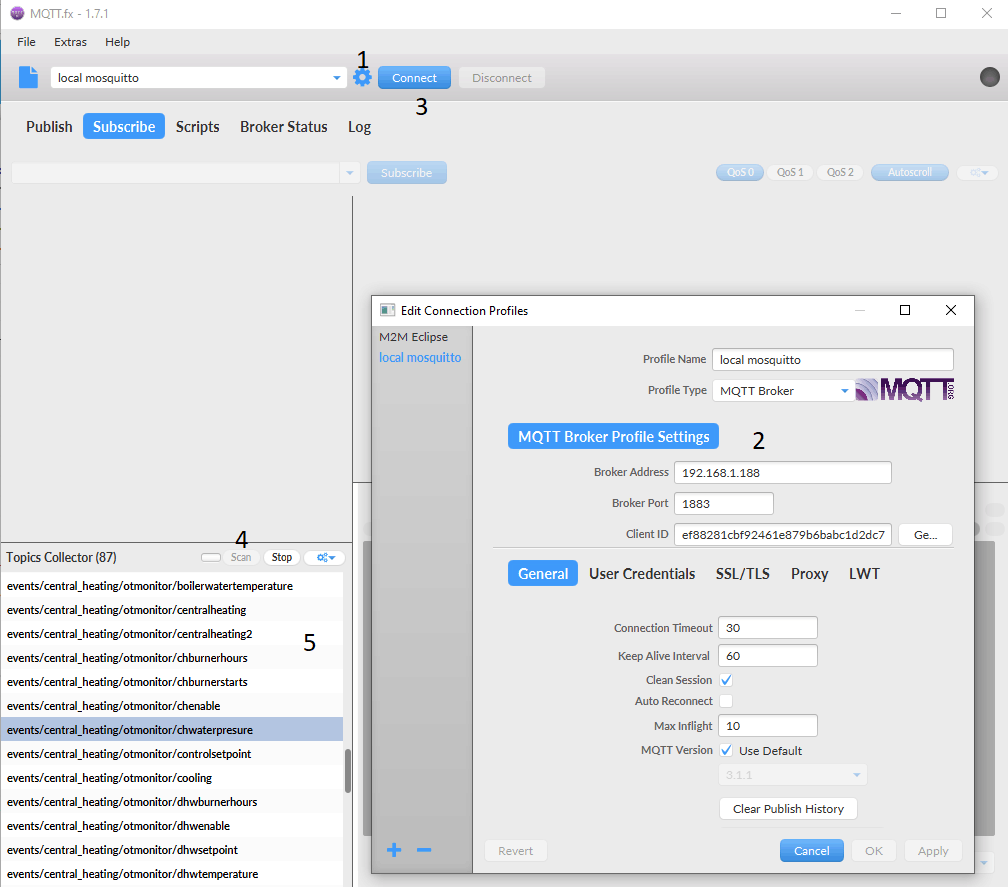Click the Broker Port field

723,503
